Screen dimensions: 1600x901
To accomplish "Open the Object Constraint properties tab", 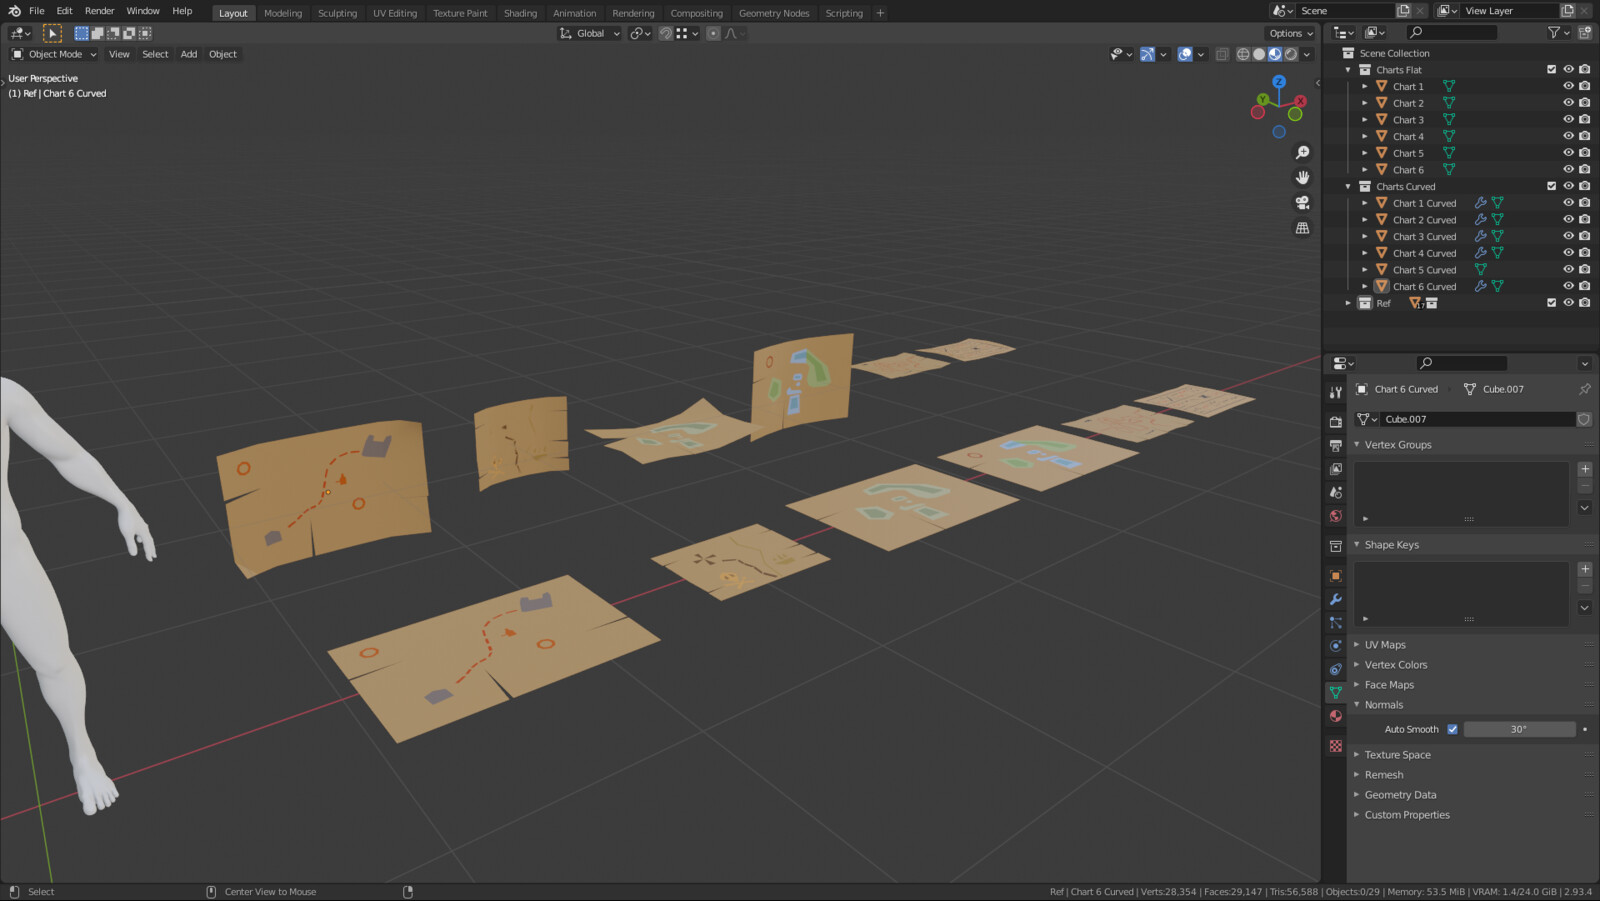I will point(1335,669).
